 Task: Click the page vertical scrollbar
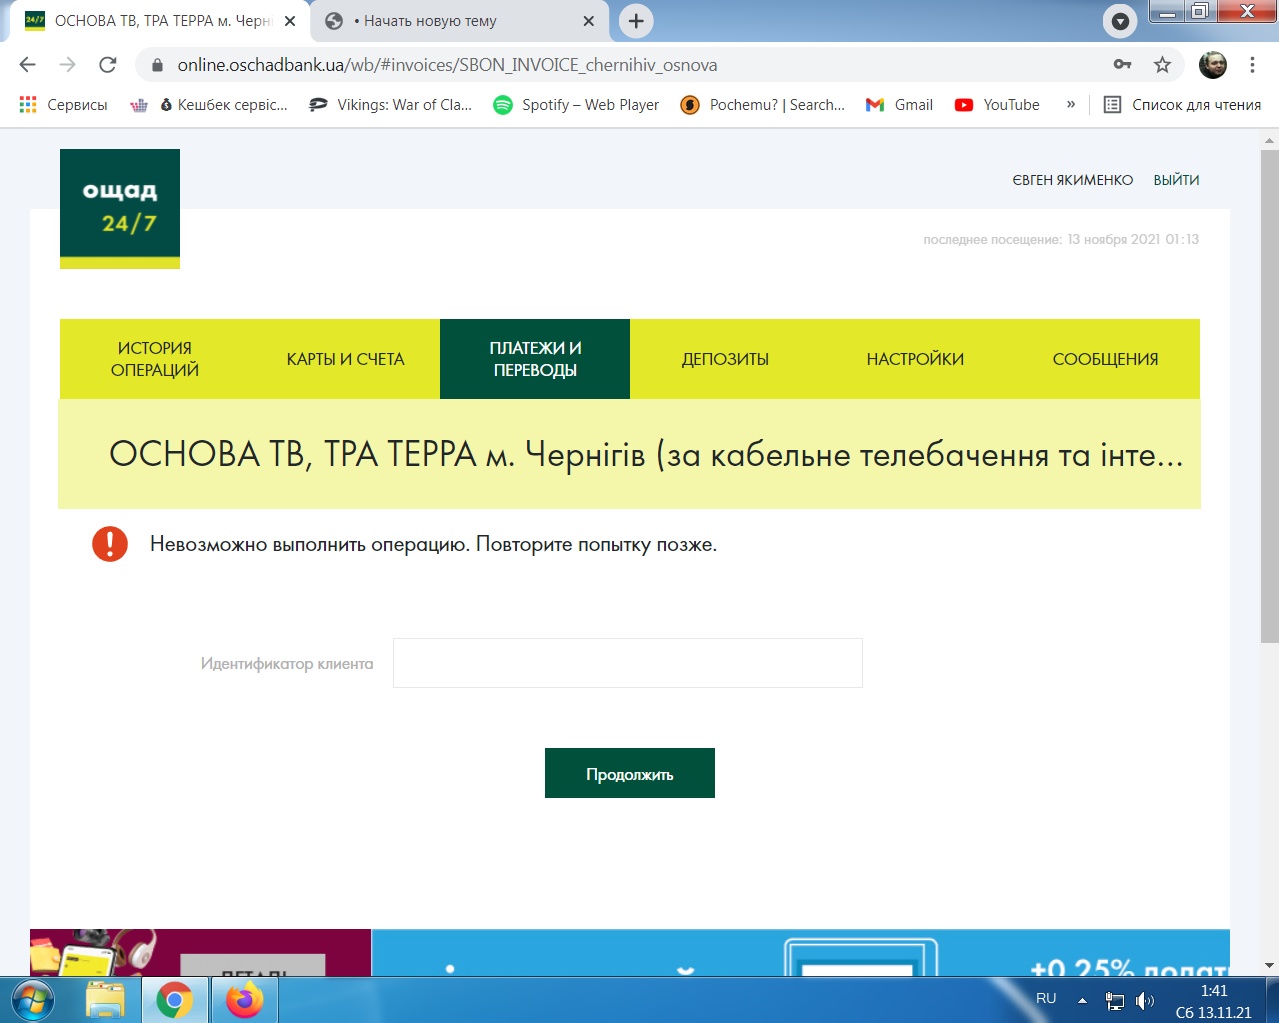pos(1269,400)
